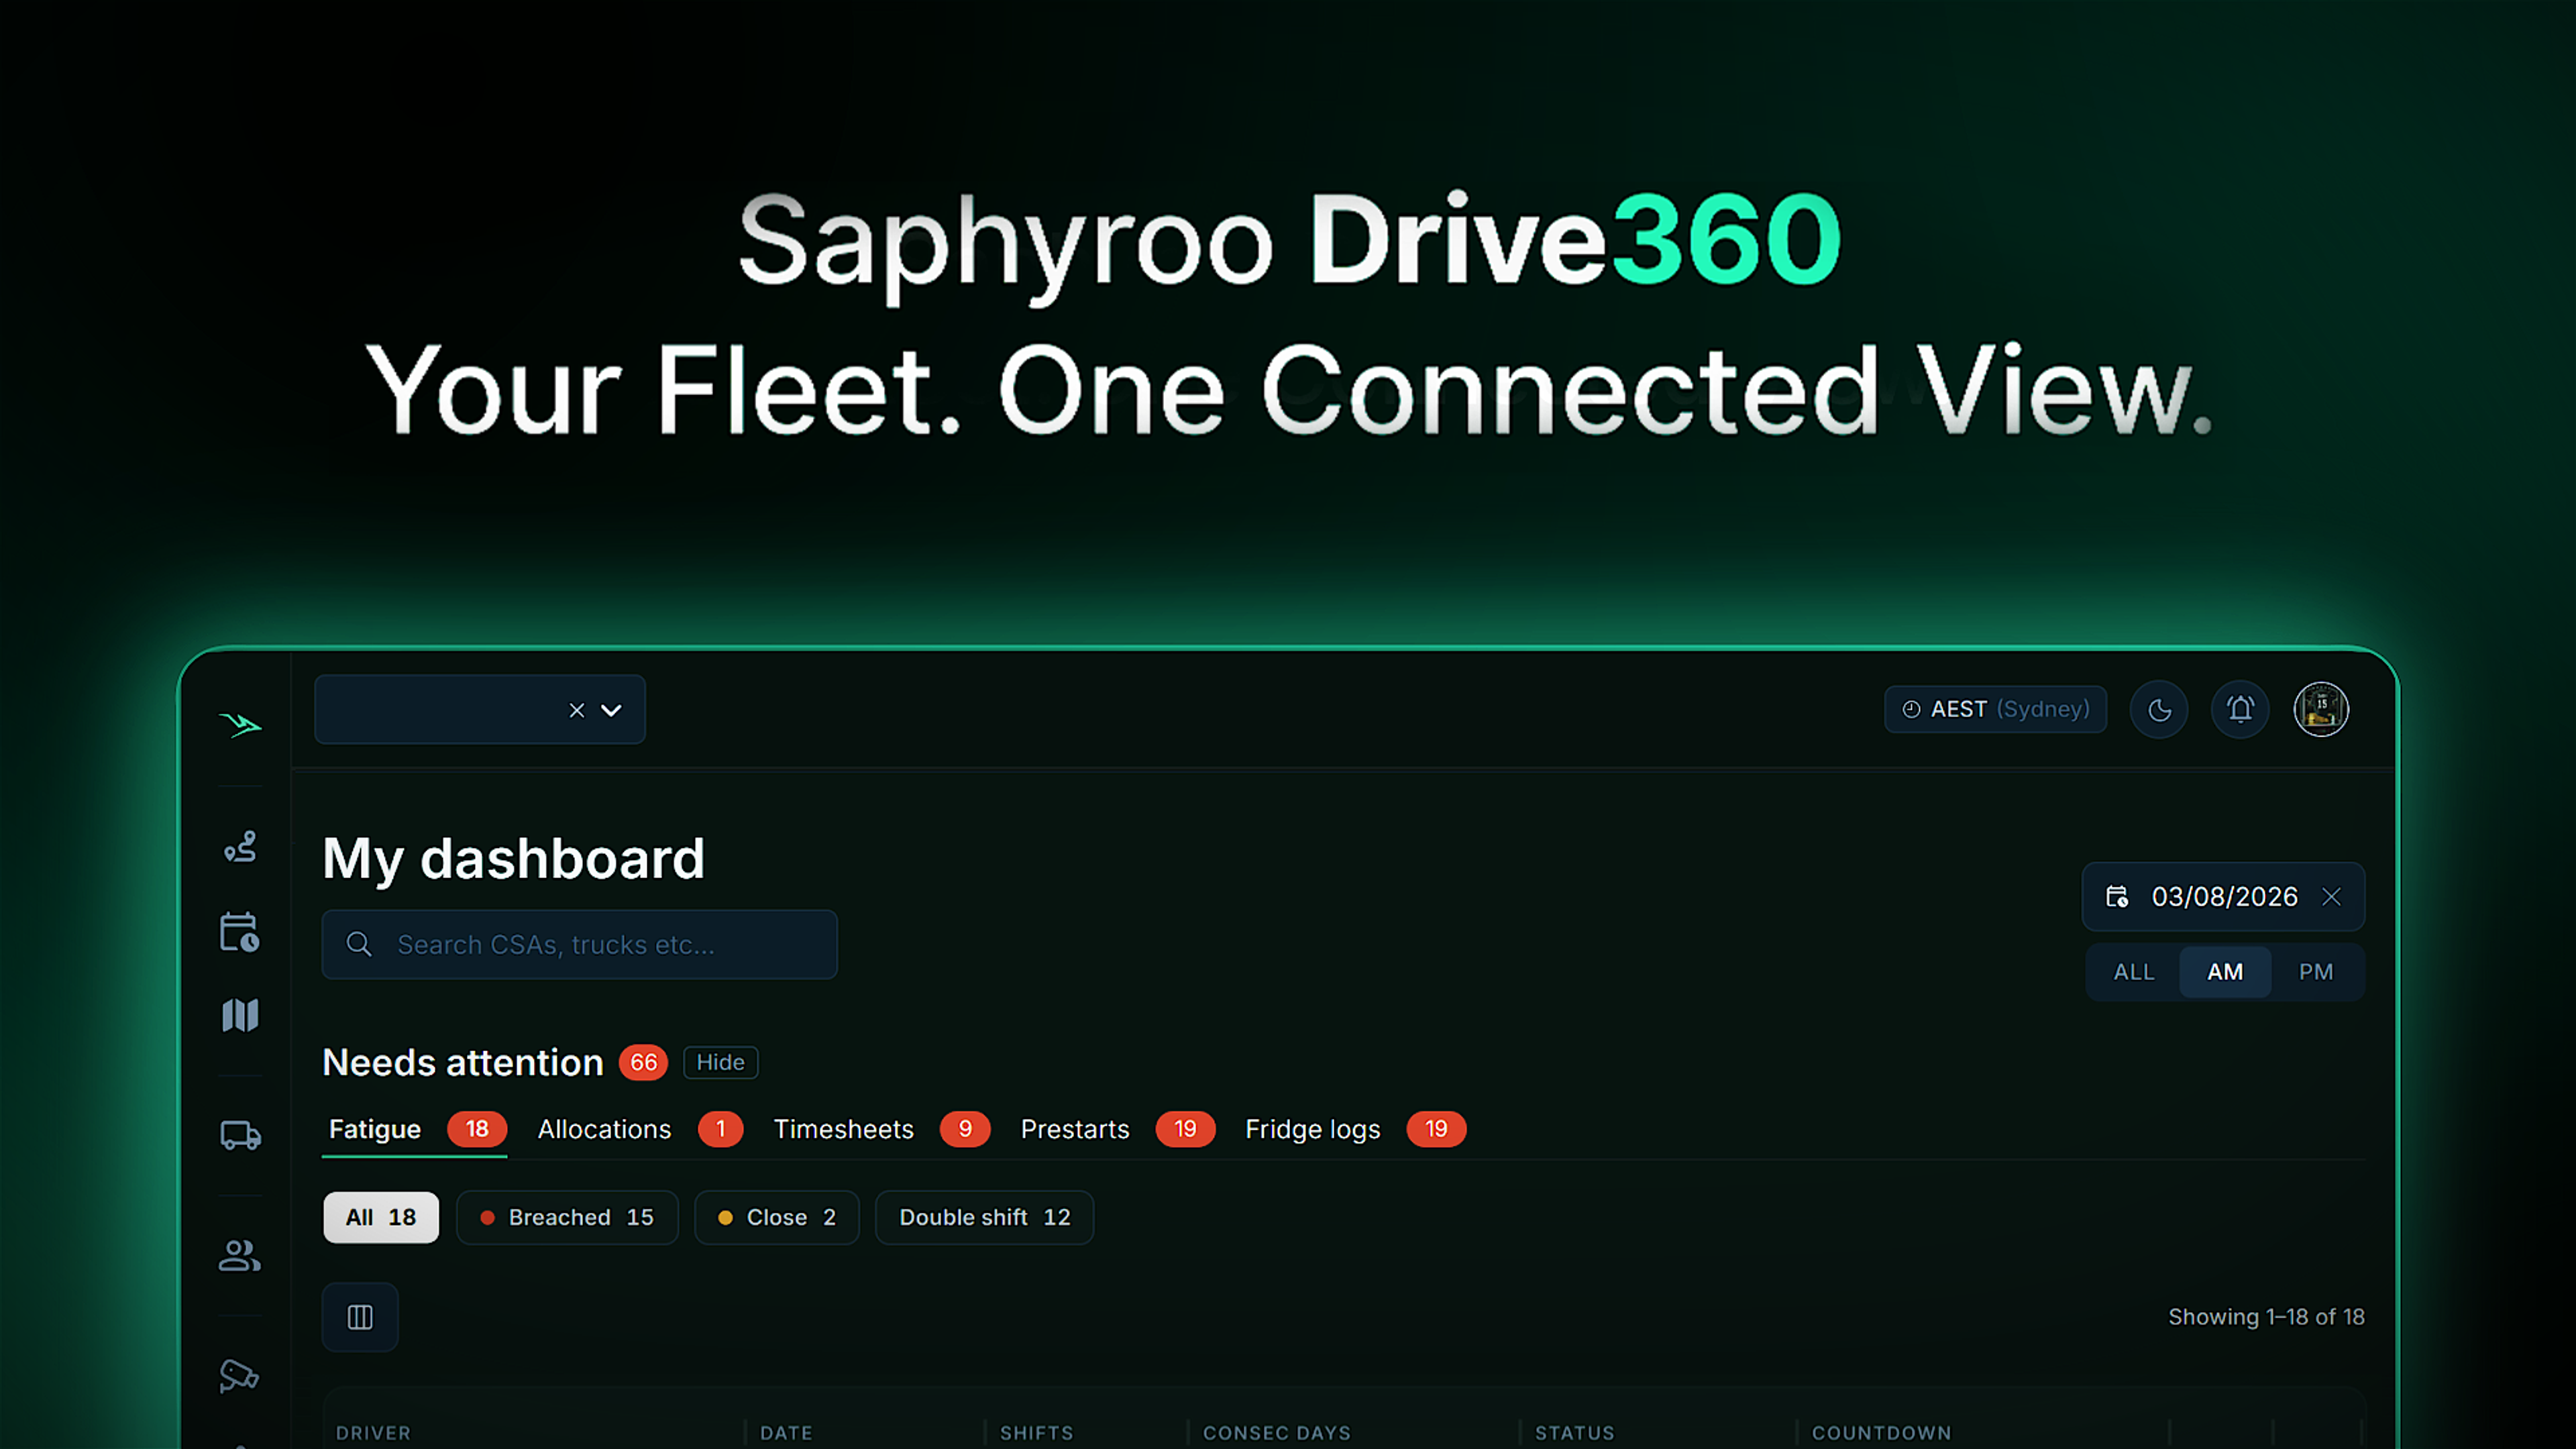Viewport: 2576px width, 1449px height.
Task: Hide the Needs attention section
Action: click(720, 1062)
